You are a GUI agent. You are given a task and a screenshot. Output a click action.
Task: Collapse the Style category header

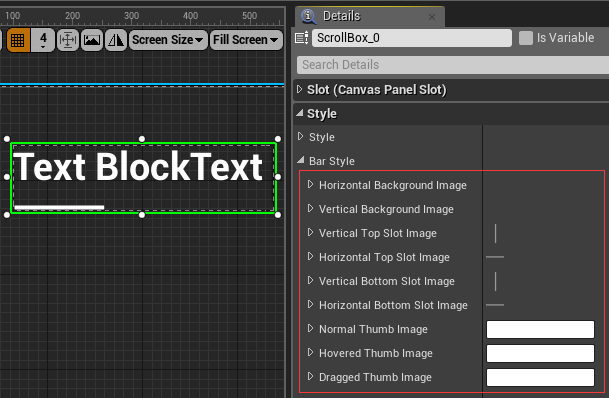click(x=299, y=113)
